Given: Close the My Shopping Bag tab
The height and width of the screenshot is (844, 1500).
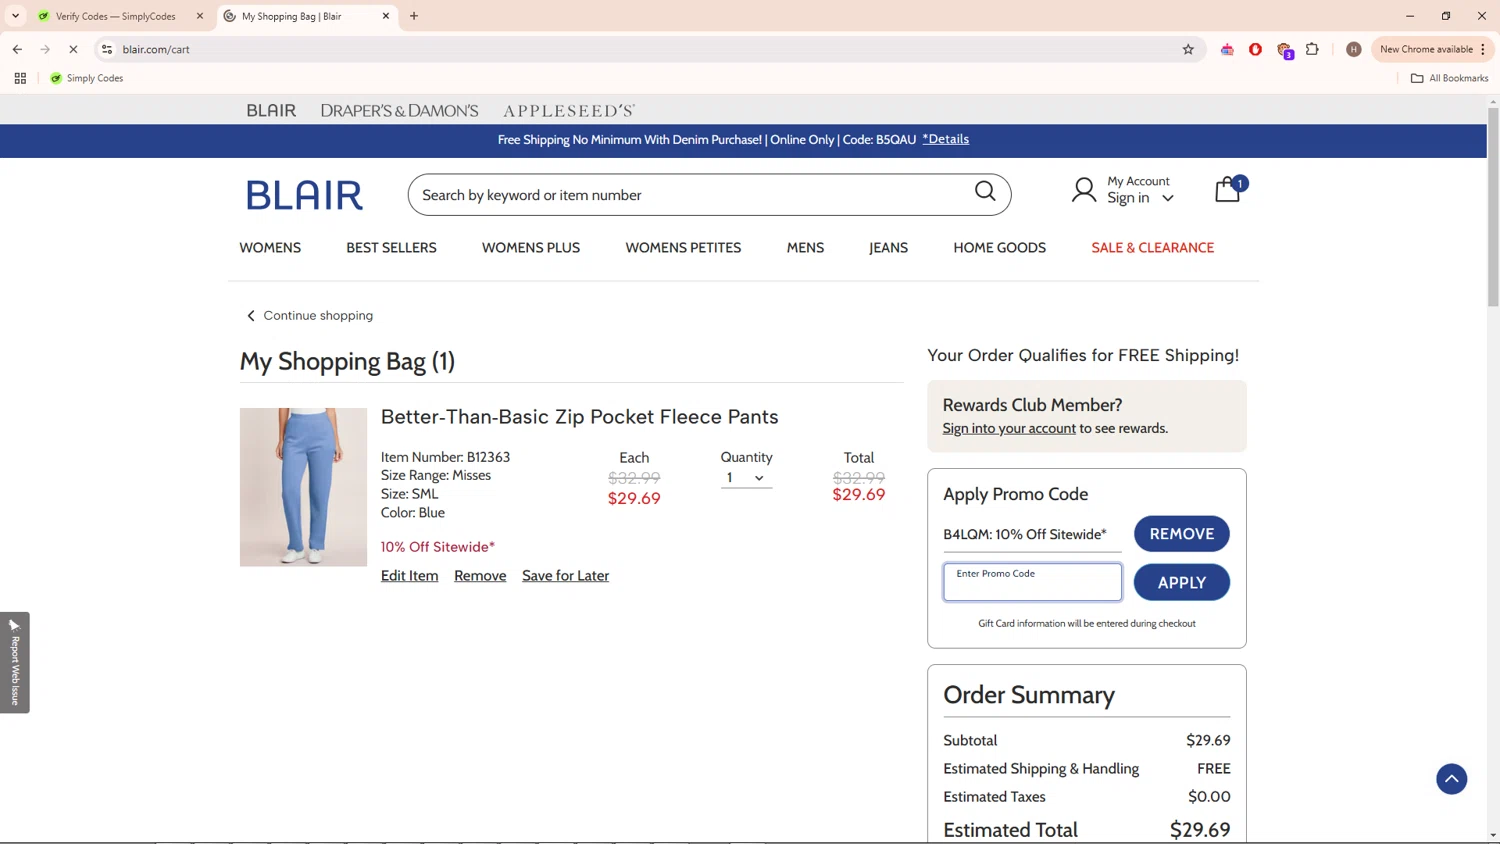Looking at the screenshot, I should click(386, 16).
